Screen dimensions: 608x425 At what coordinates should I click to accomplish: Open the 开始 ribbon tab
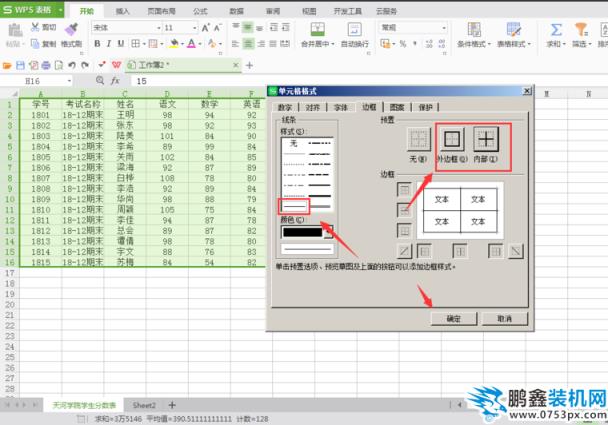click(x=87, y=11)
